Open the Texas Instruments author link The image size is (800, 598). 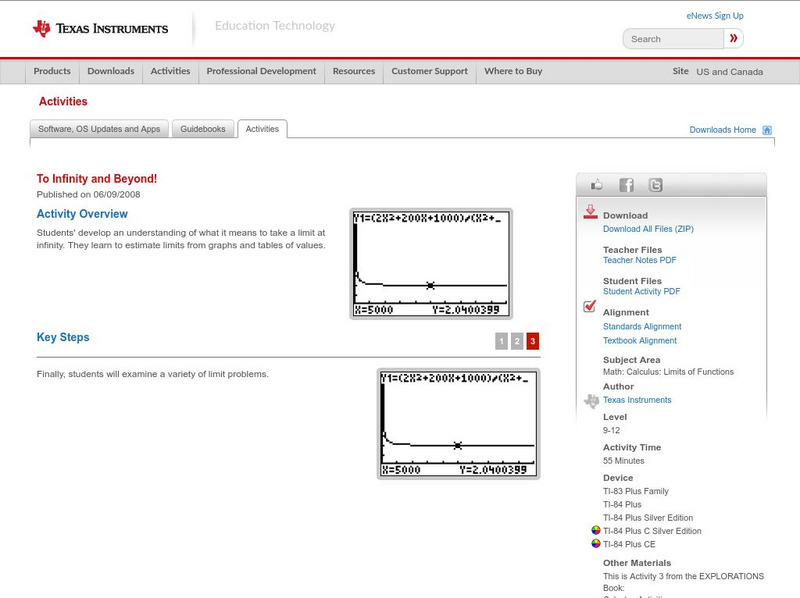[x=637, y=400]
